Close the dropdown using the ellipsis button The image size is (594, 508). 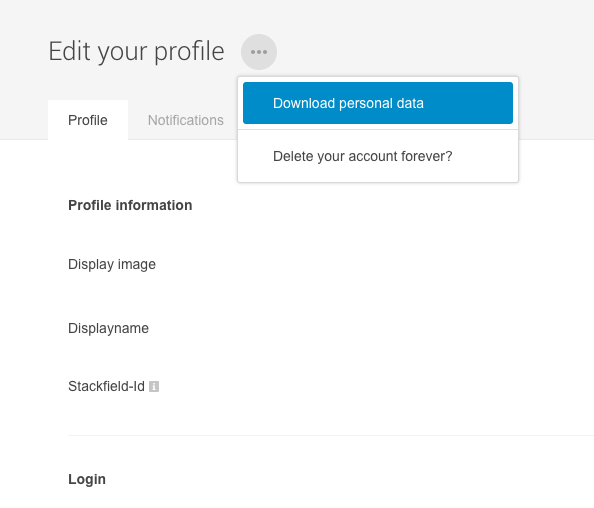[x=259, y=52]
